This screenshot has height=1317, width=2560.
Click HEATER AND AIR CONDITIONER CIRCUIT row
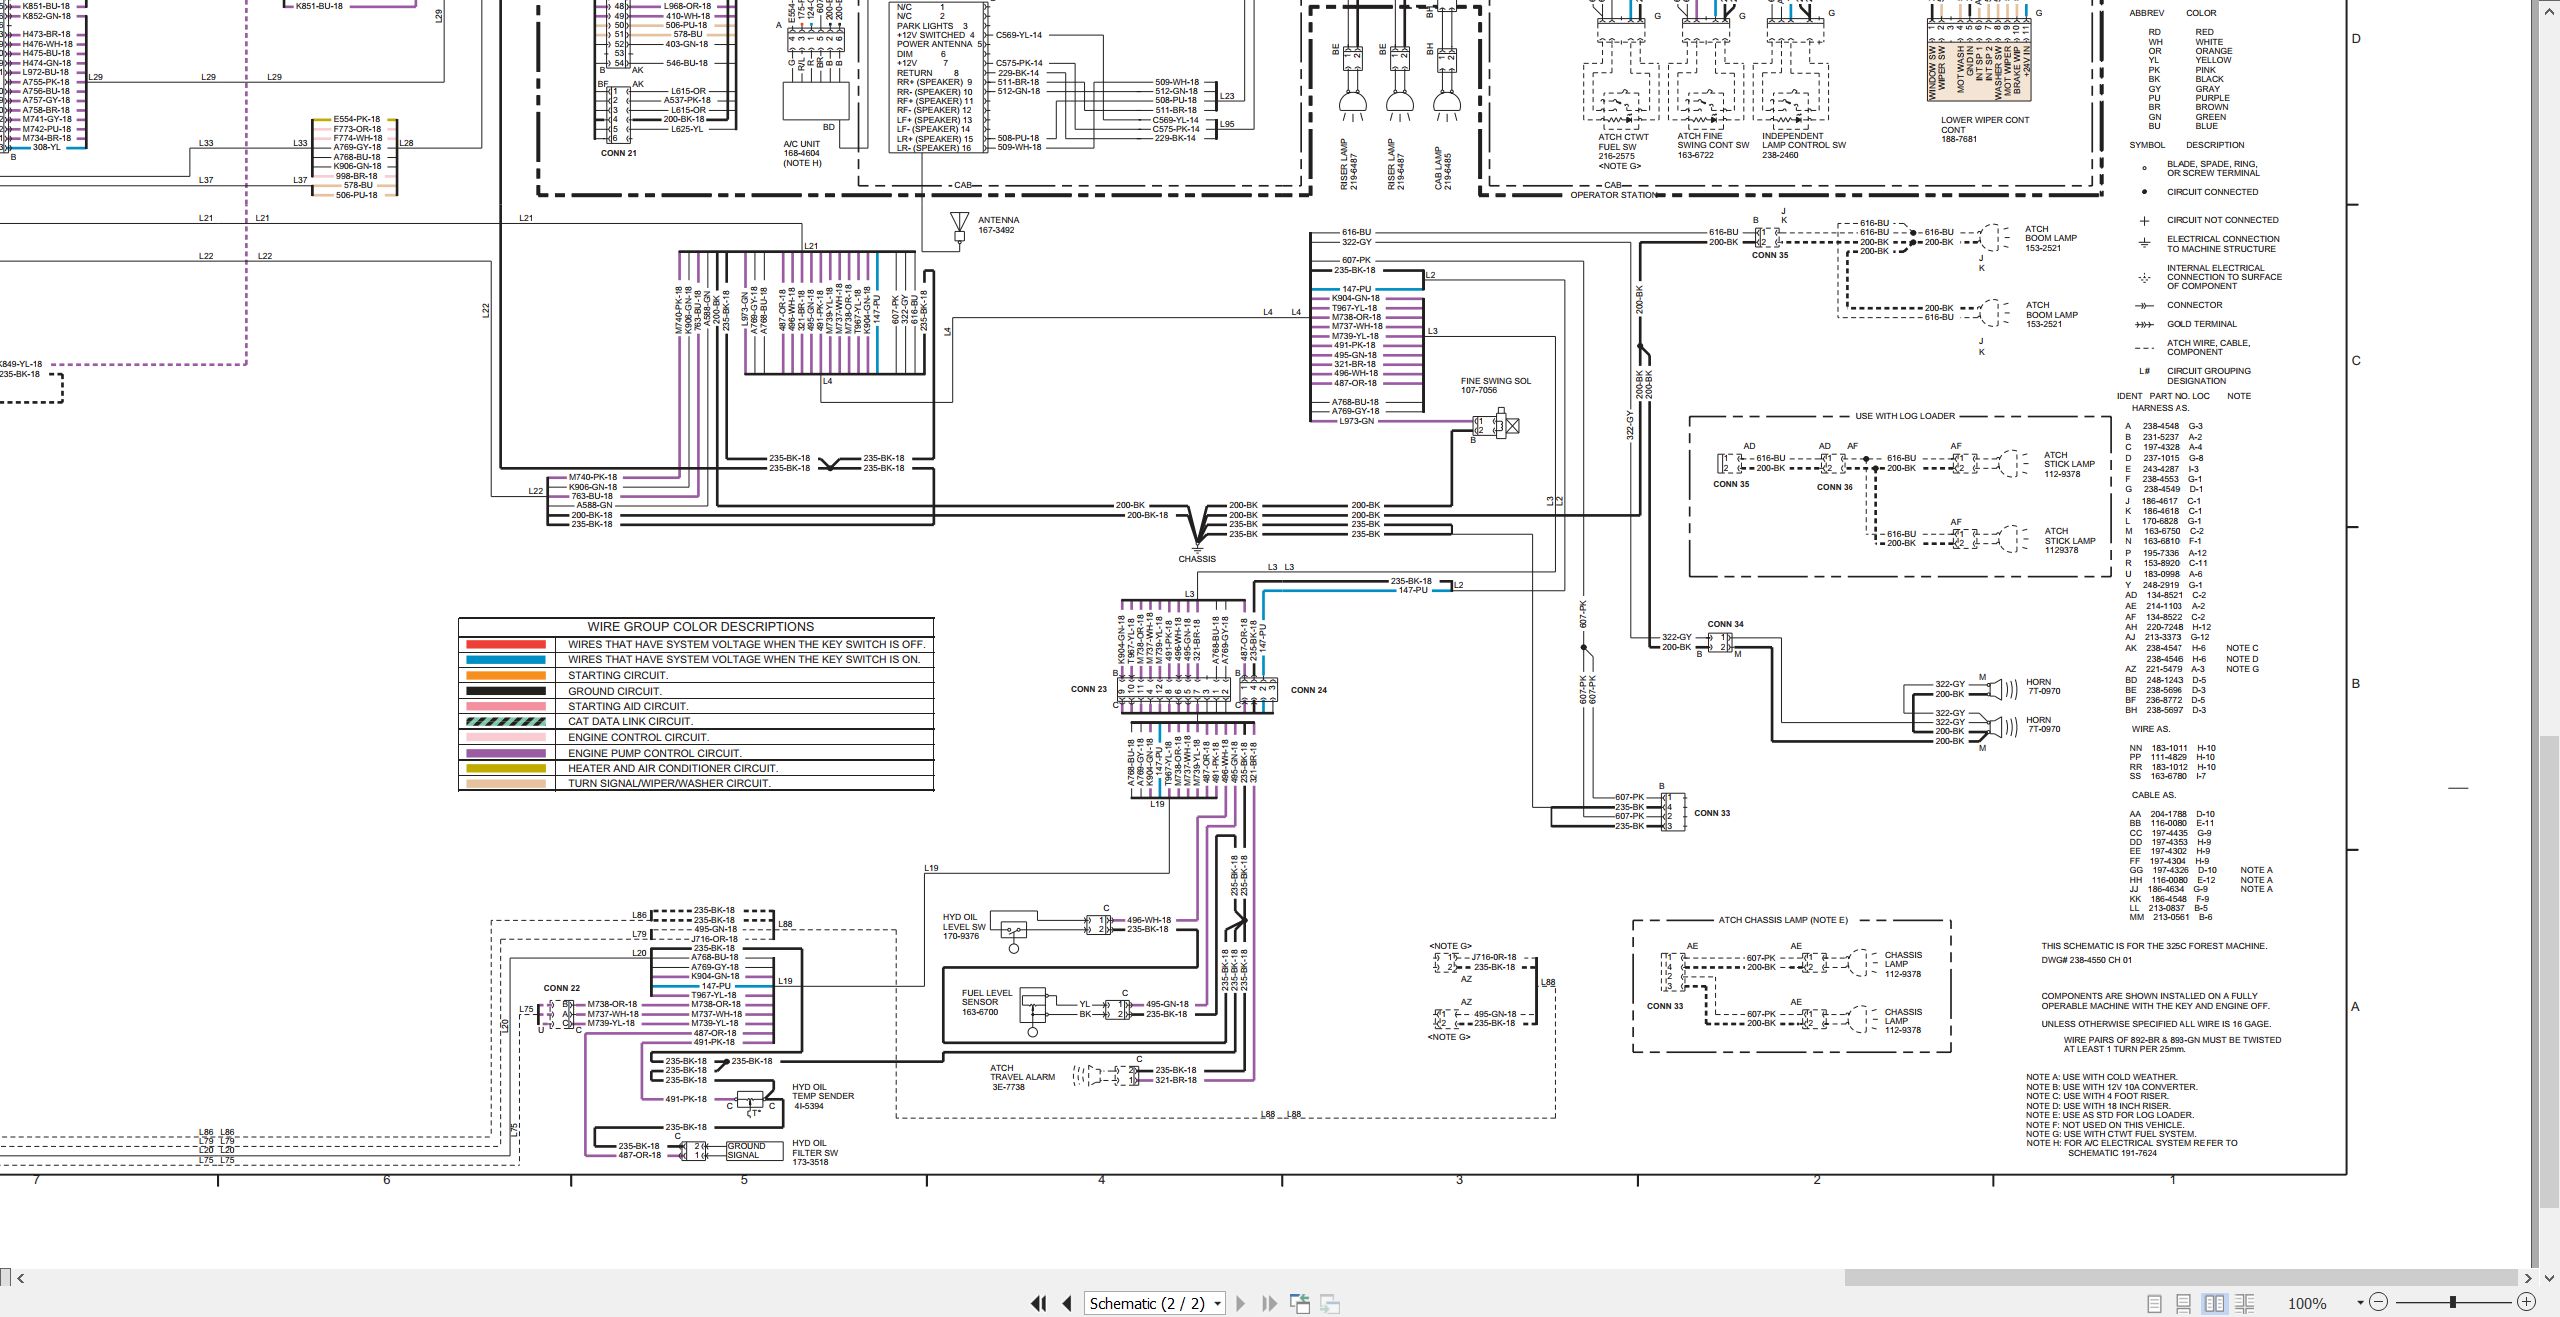[x=696, y=768]
